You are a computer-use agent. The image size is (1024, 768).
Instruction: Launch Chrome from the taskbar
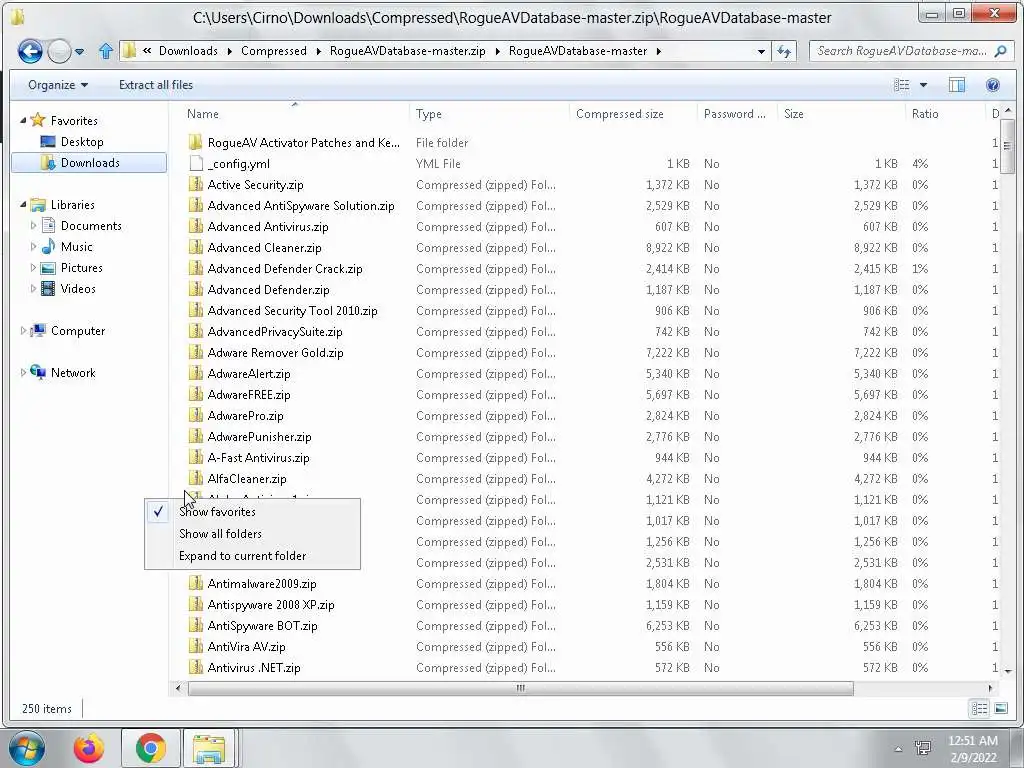[x=150, y=748]
